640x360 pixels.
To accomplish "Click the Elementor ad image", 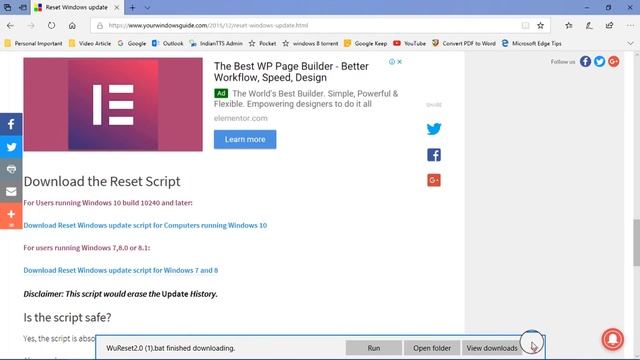I will point(113,104).
